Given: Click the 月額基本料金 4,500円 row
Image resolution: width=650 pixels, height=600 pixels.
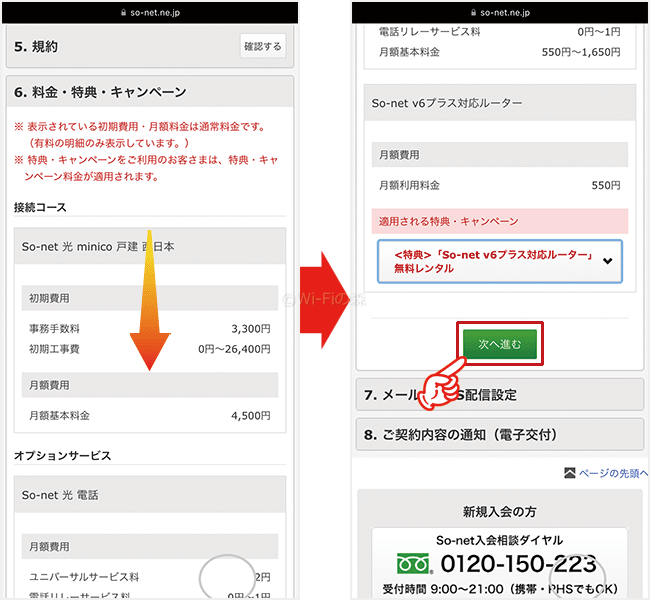Looking at the screenshot, I should tap(150, 415).
